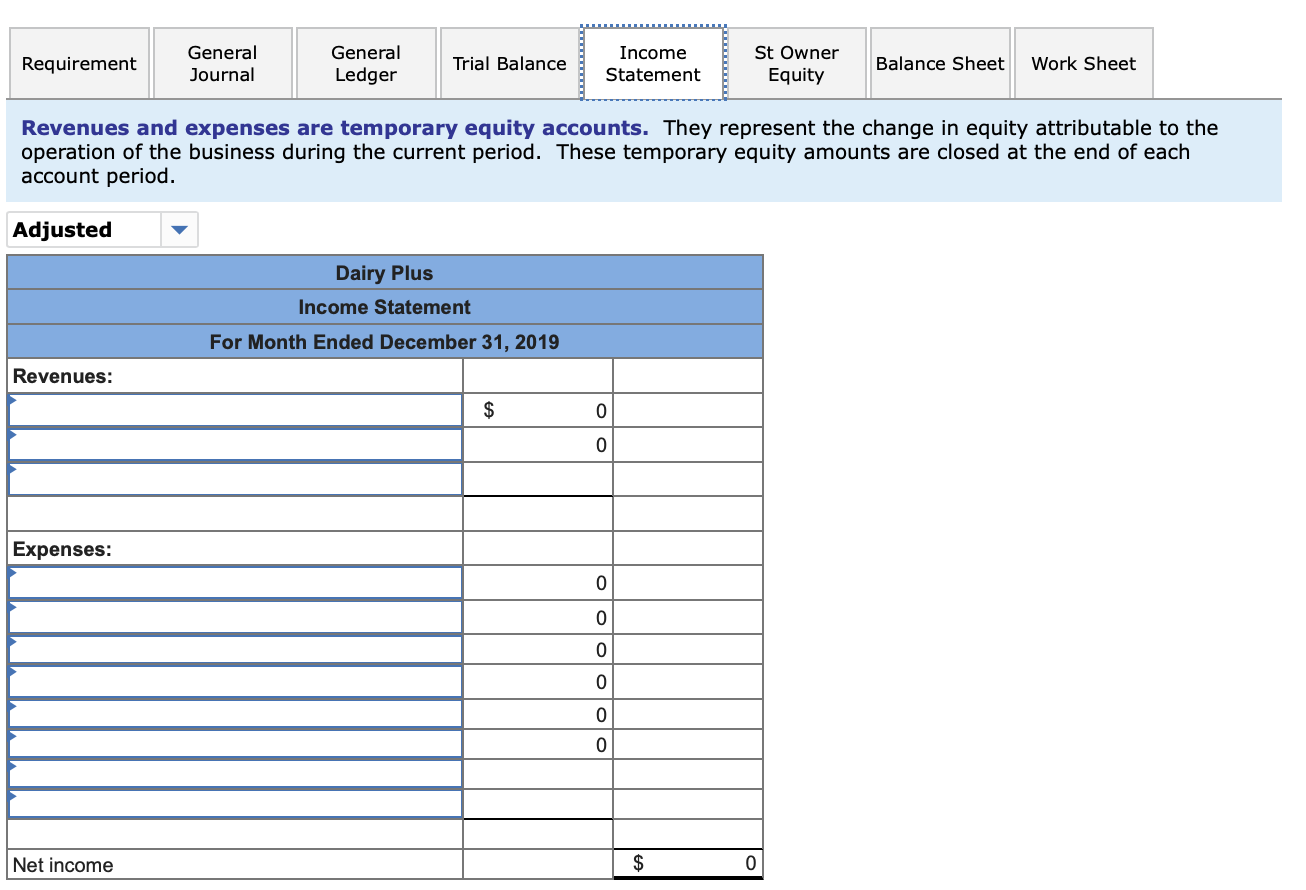Image resolution: width=1306 pixels, height=890 pixels.
Task: Open the St Owner Equity tab
Action: 797,62
